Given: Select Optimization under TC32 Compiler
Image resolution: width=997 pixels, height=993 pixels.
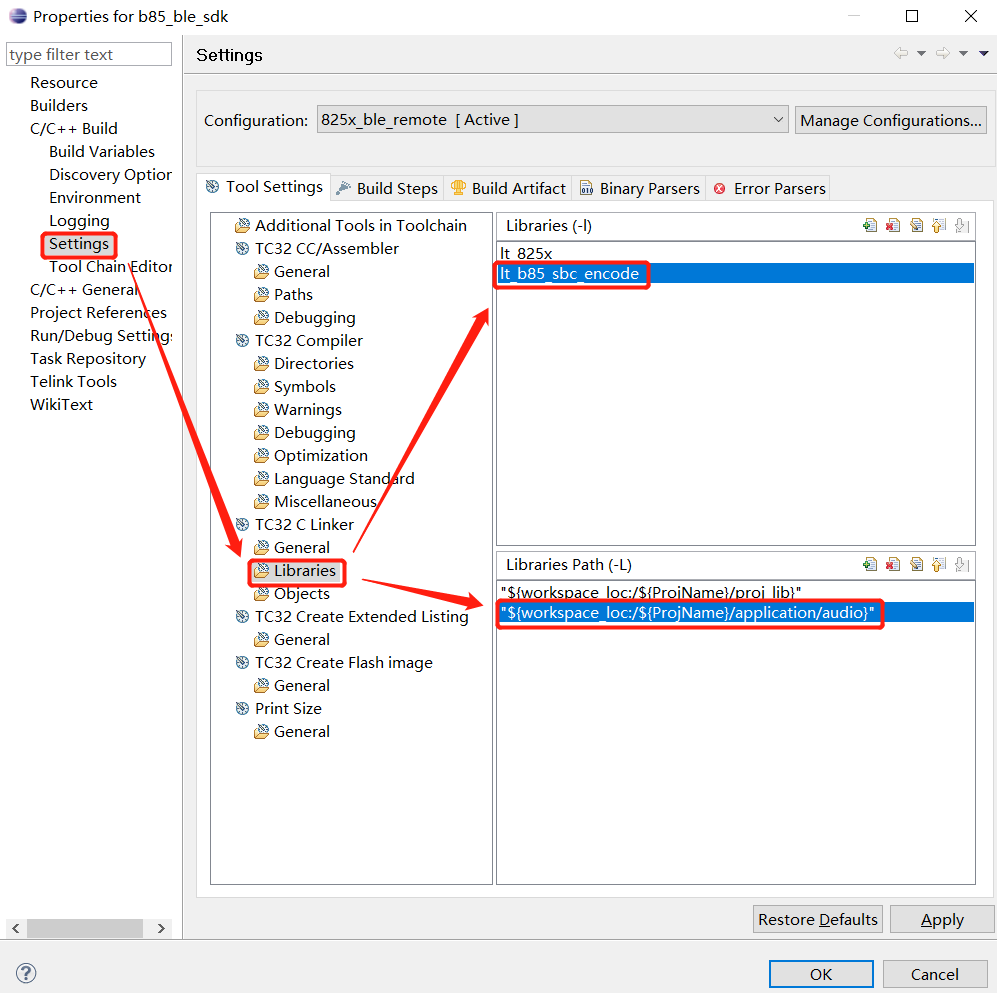Looking at the screenshot, I should point(320,456).
